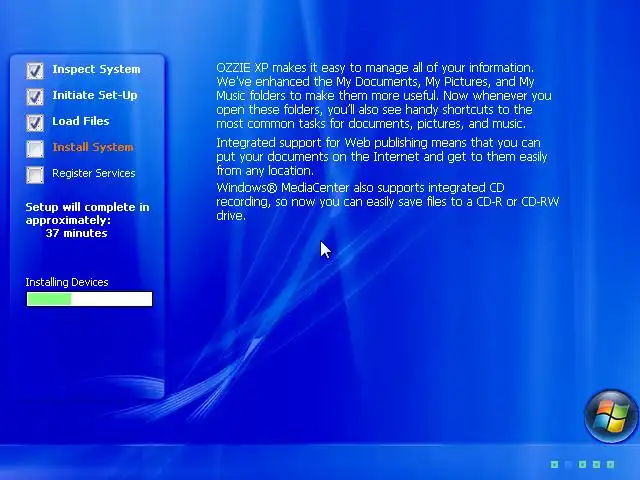Click the "Load Files" step label
Image resolution: width=640 pixels, height=480 pixels.
(x=81, y=121)
